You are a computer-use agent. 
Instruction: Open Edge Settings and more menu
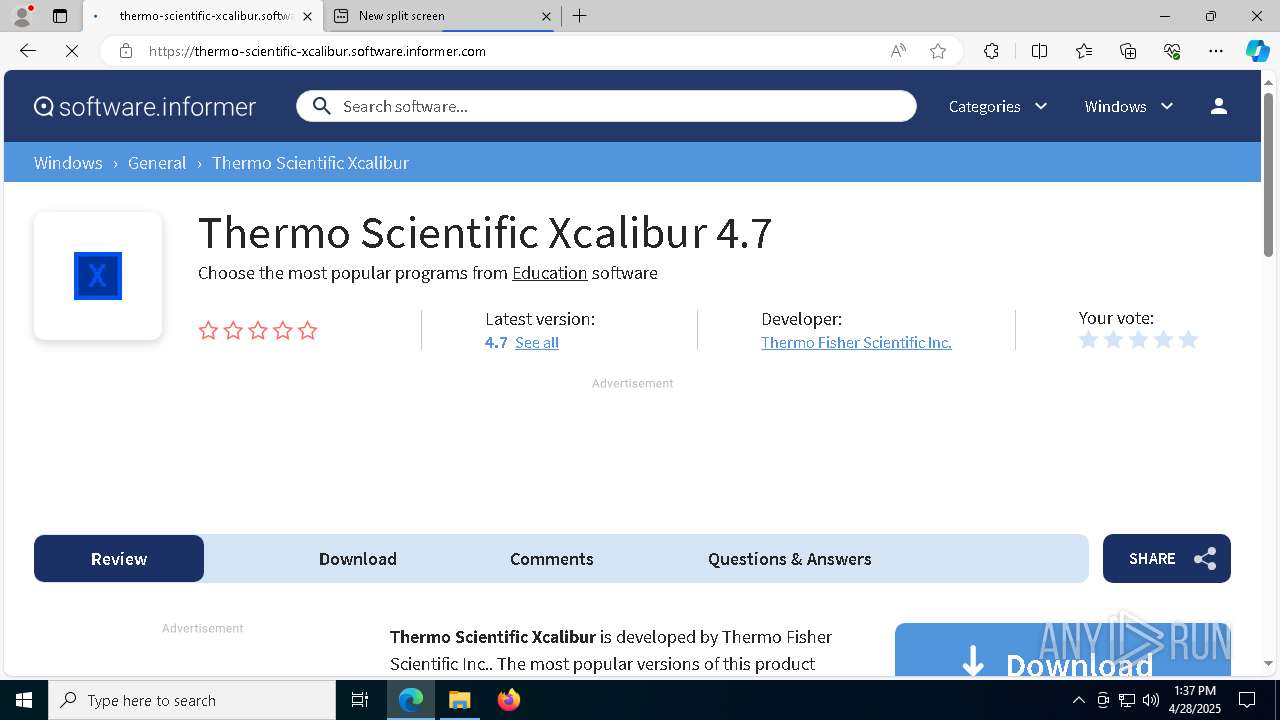click(x=1216, y=51)
